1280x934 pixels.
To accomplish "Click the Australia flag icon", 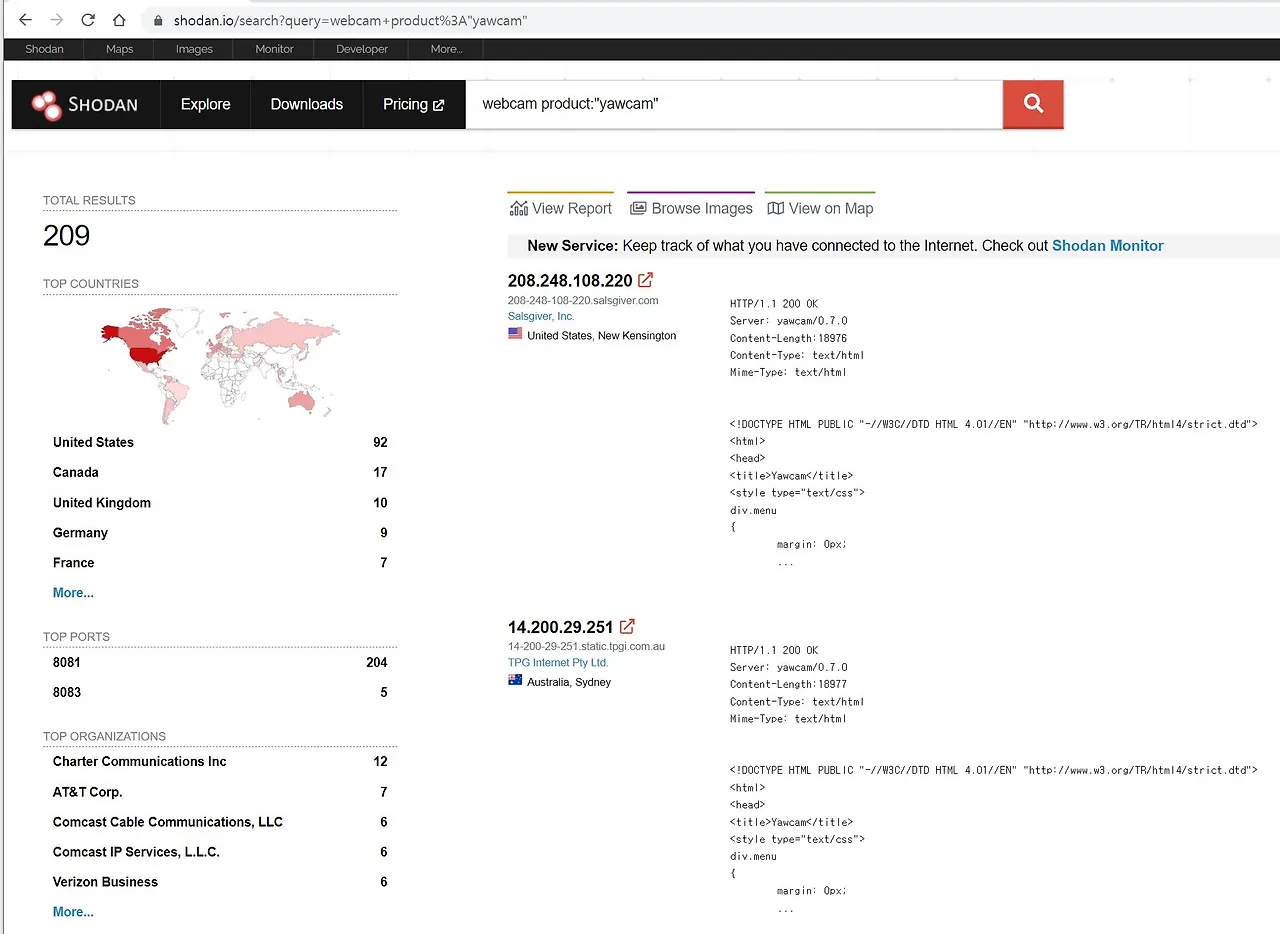I will 515,680.
